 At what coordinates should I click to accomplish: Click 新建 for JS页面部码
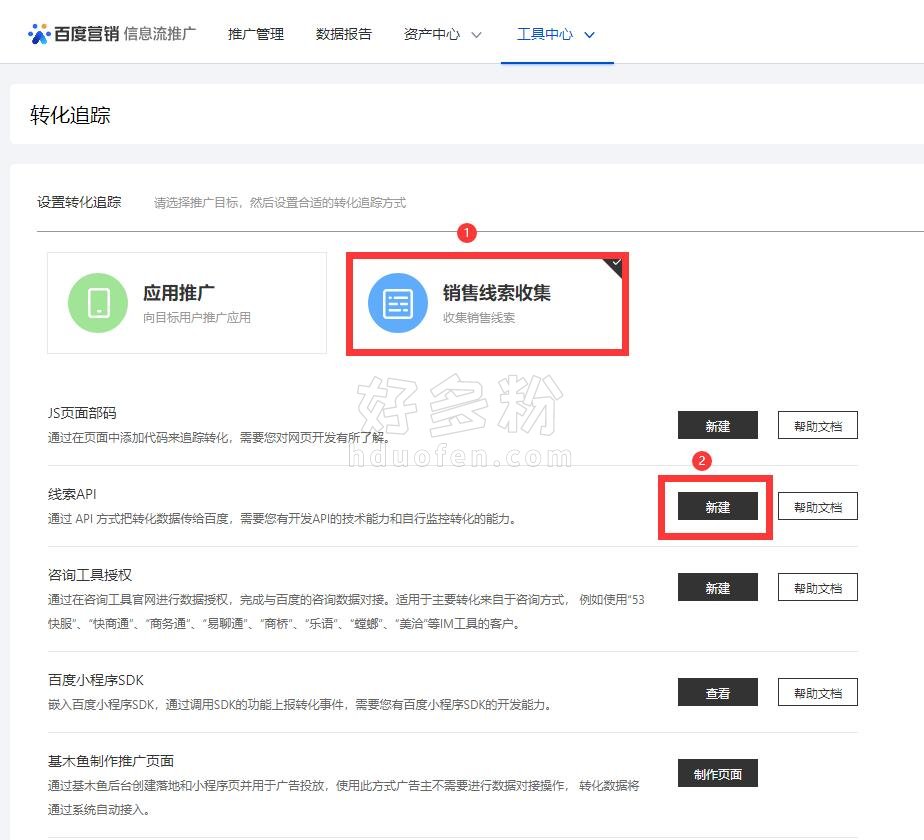(718, 426)
